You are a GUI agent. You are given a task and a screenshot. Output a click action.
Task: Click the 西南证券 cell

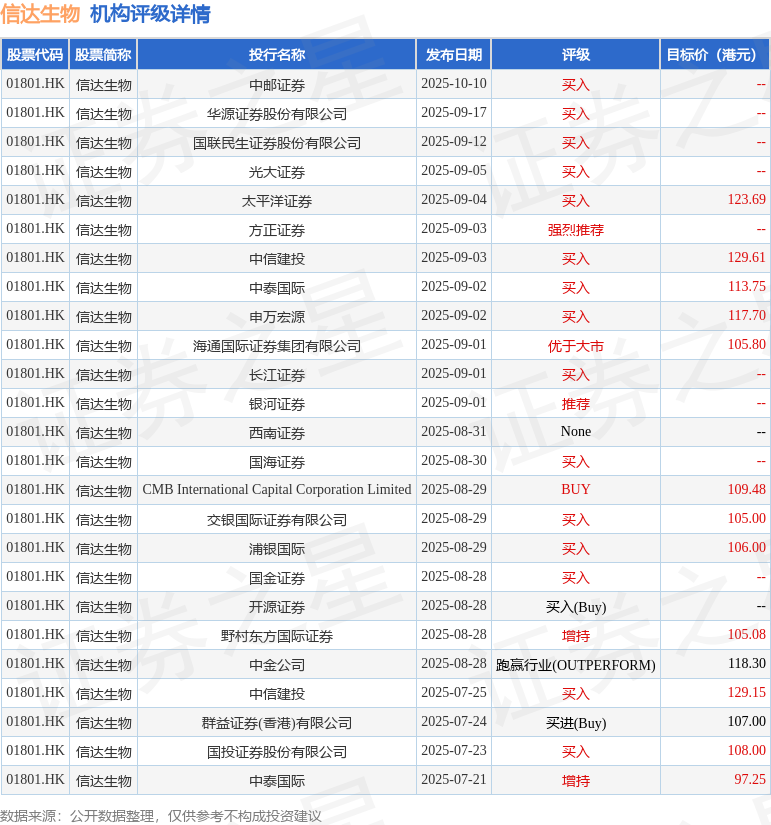click(277, 433)
